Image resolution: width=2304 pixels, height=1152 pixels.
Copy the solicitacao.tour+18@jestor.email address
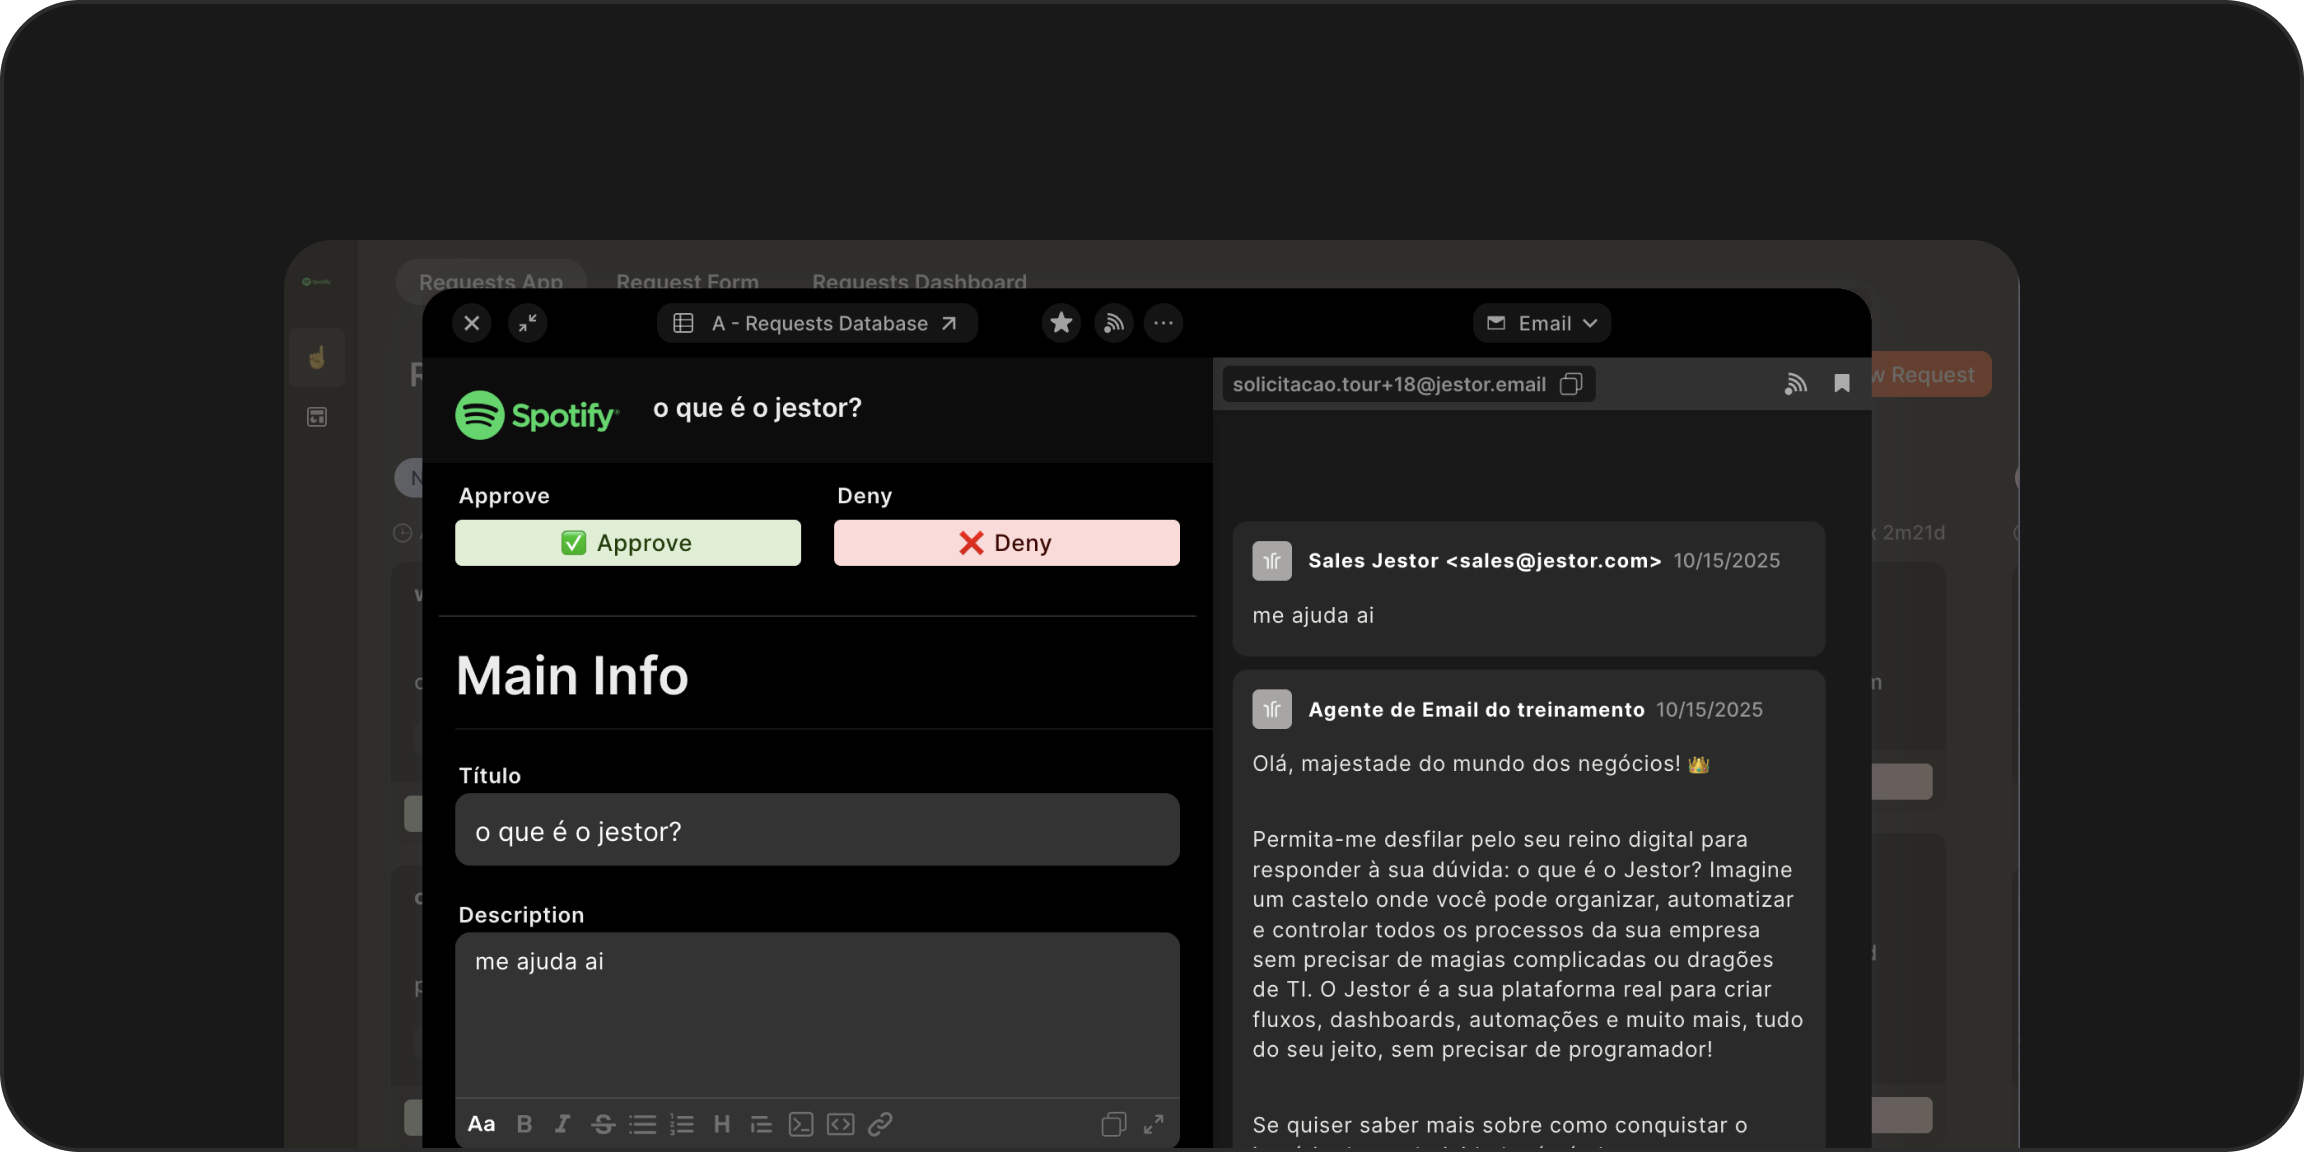[x=1571, y=383]
